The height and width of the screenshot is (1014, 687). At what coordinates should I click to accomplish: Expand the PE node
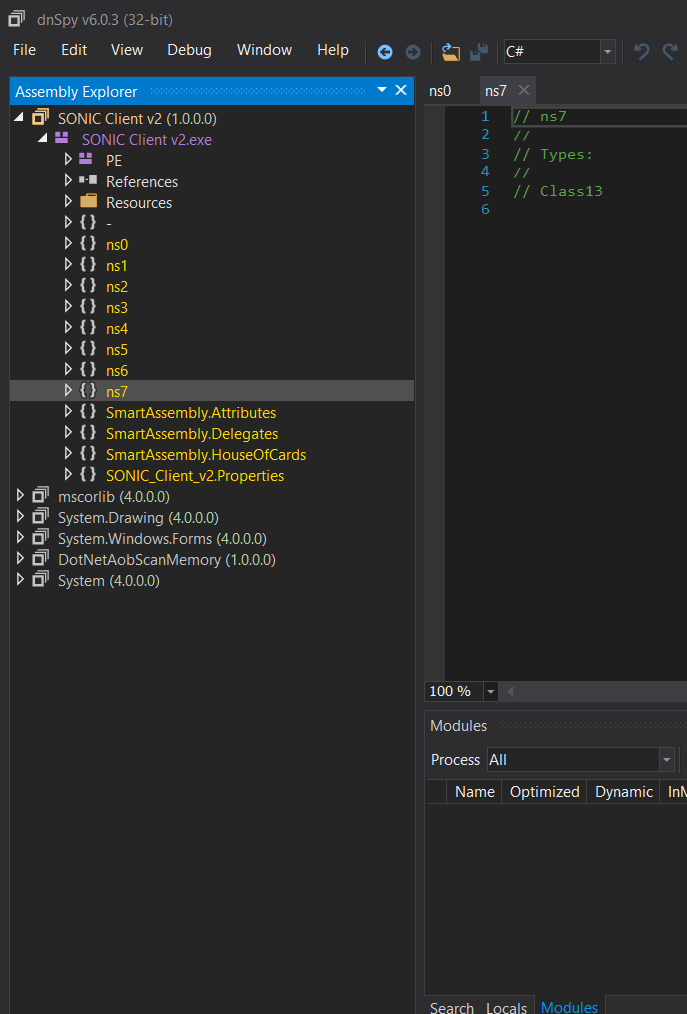(68, 159)
